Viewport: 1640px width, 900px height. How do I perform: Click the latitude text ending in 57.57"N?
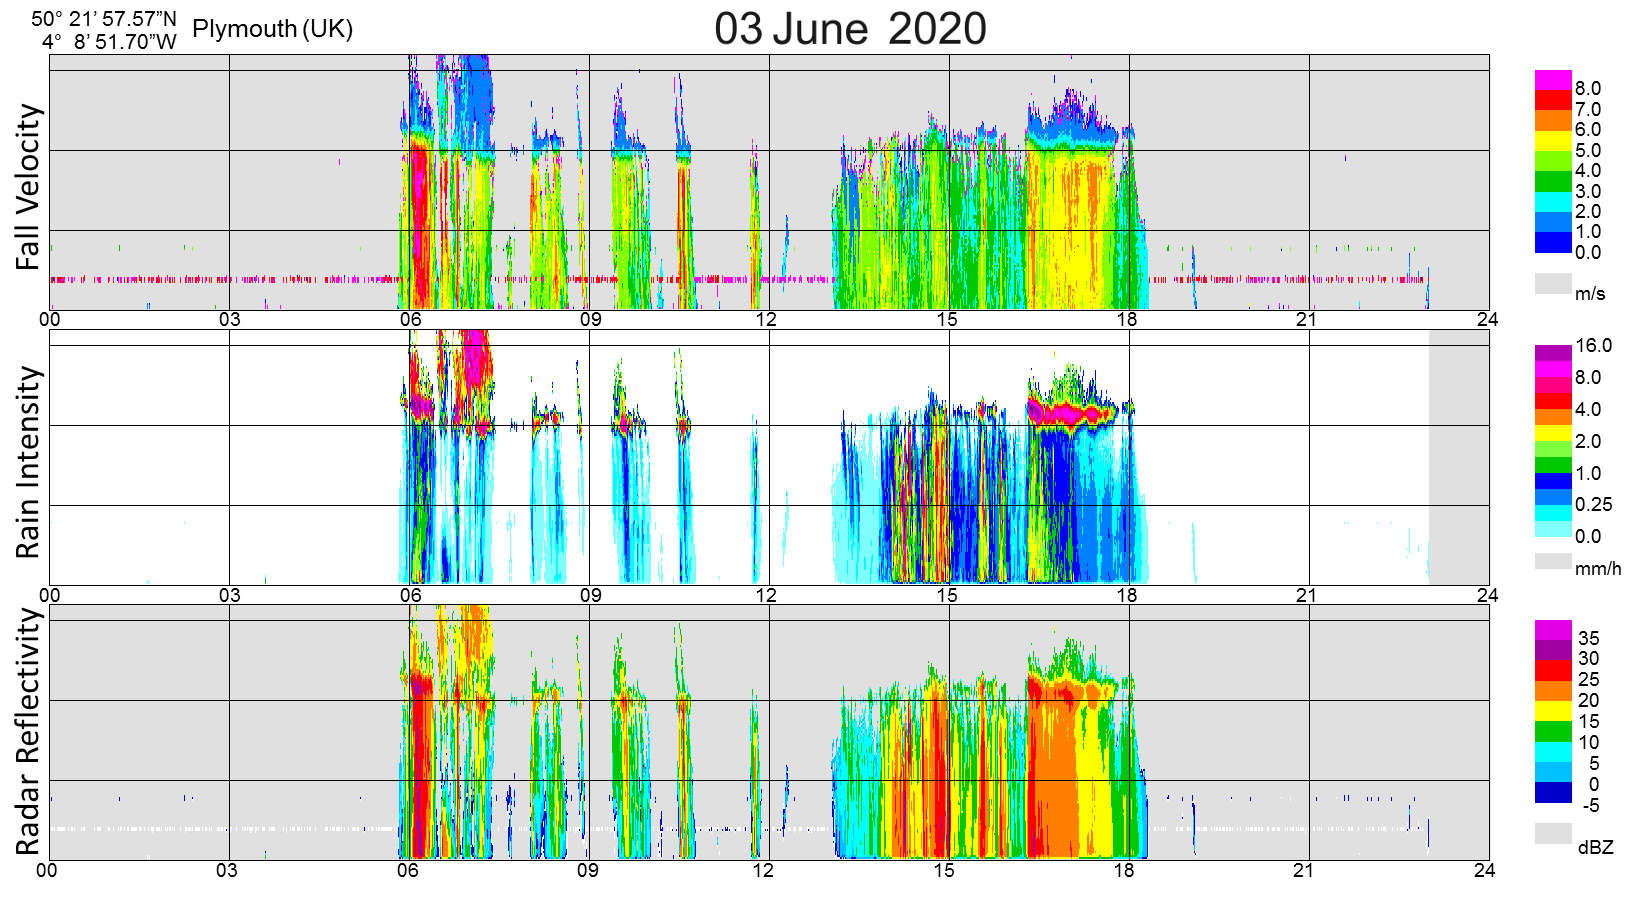[x=104, y=19]
